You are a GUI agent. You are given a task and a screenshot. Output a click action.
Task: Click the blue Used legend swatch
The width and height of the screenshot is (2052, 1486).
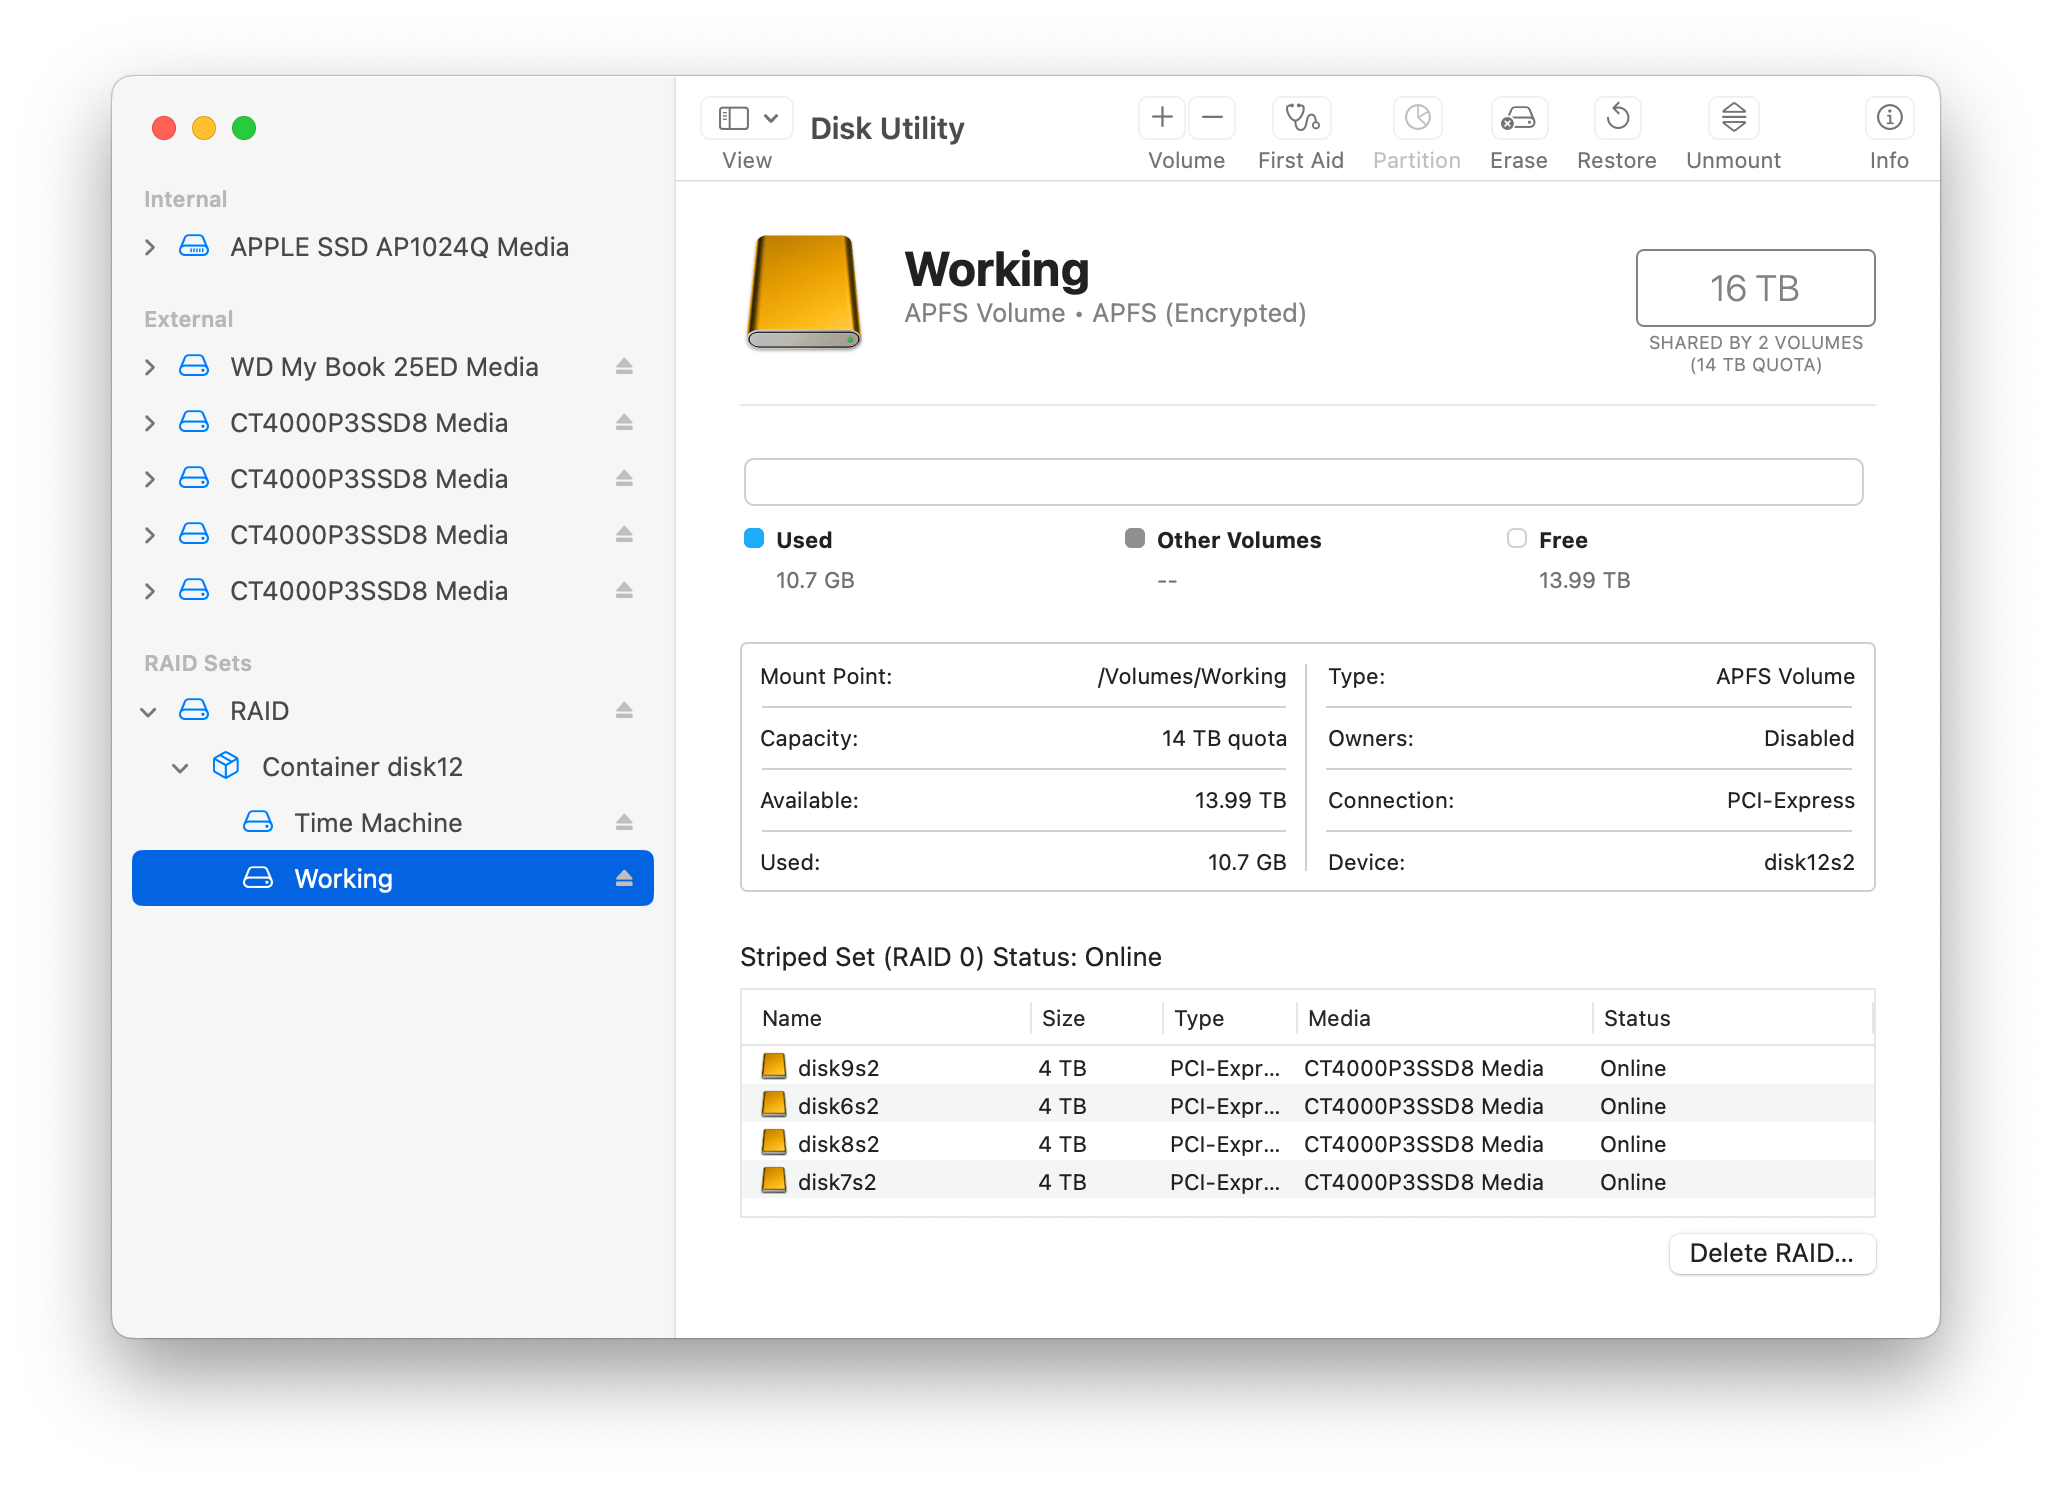(x=752, y=538)
